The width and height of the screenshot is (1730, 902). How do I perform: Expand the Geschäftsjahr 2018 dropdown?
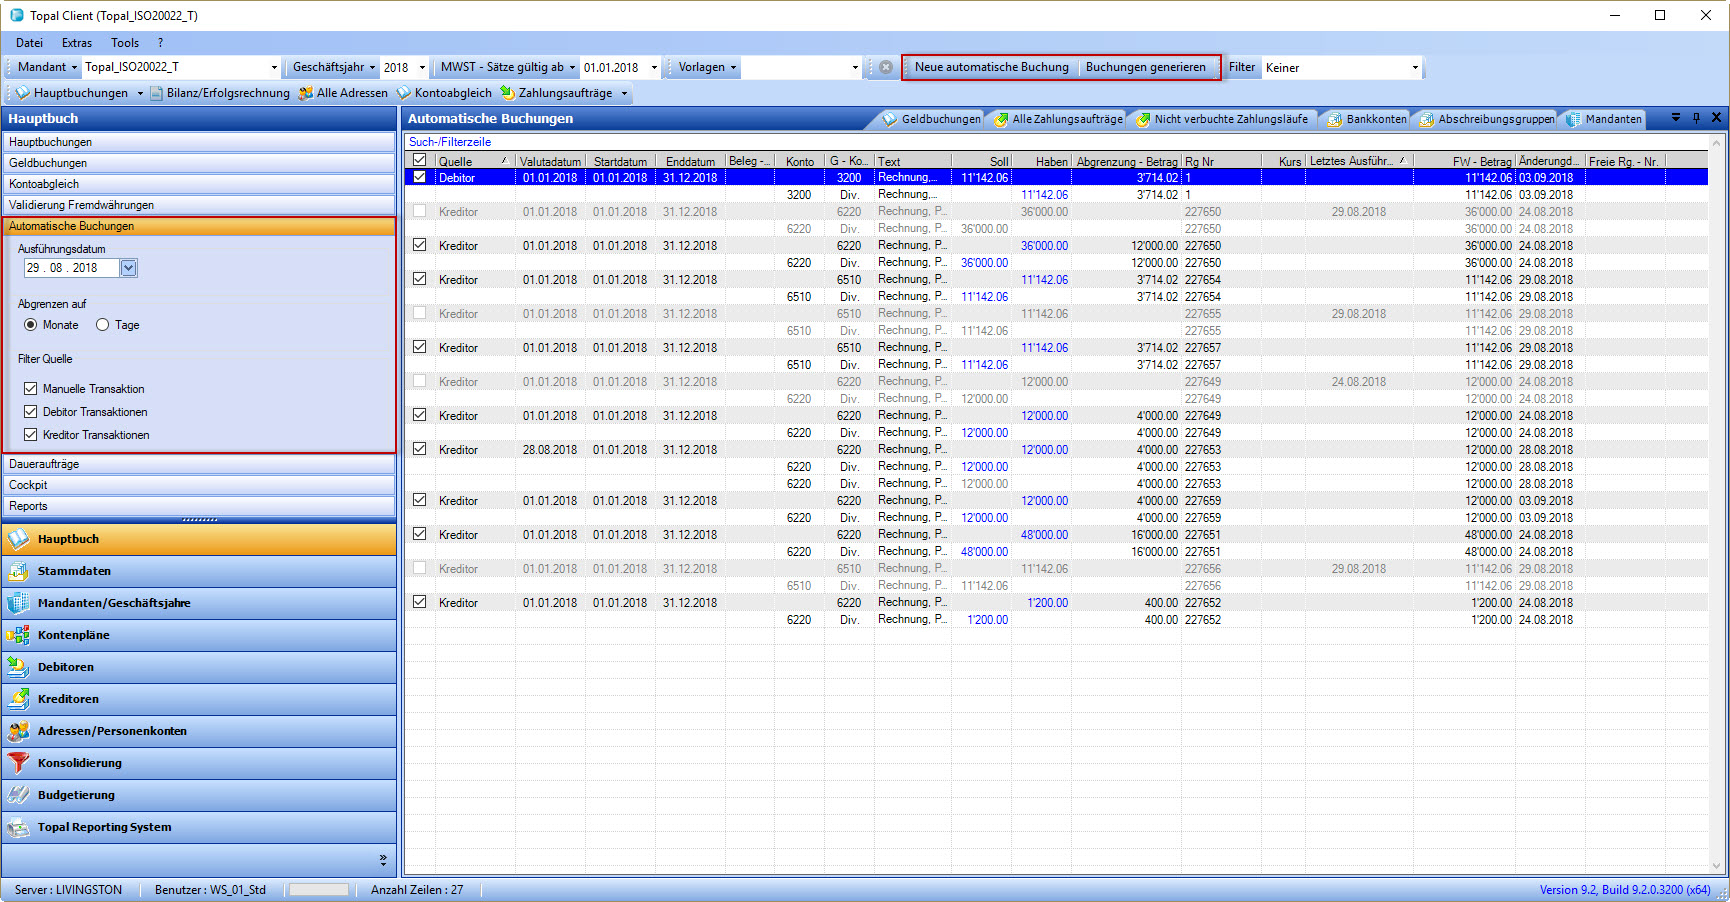pyautogui.click(x=422, y=68)
